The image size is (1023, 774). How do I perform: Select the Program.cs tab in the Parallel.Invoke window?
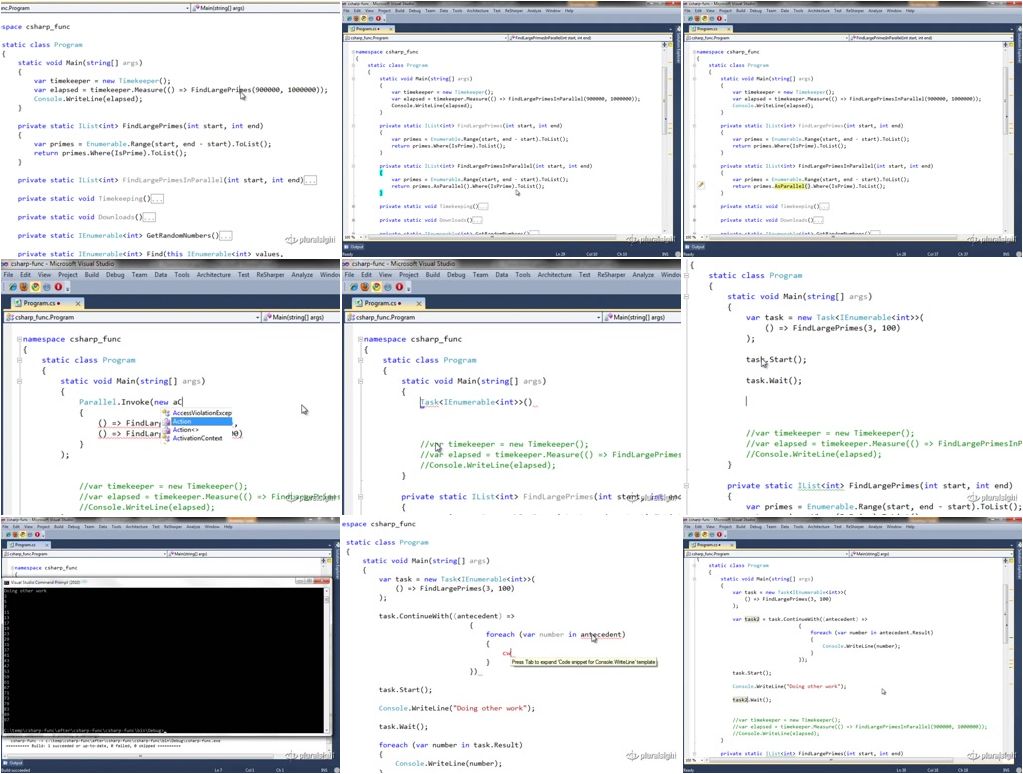click(x=35, y=302)
